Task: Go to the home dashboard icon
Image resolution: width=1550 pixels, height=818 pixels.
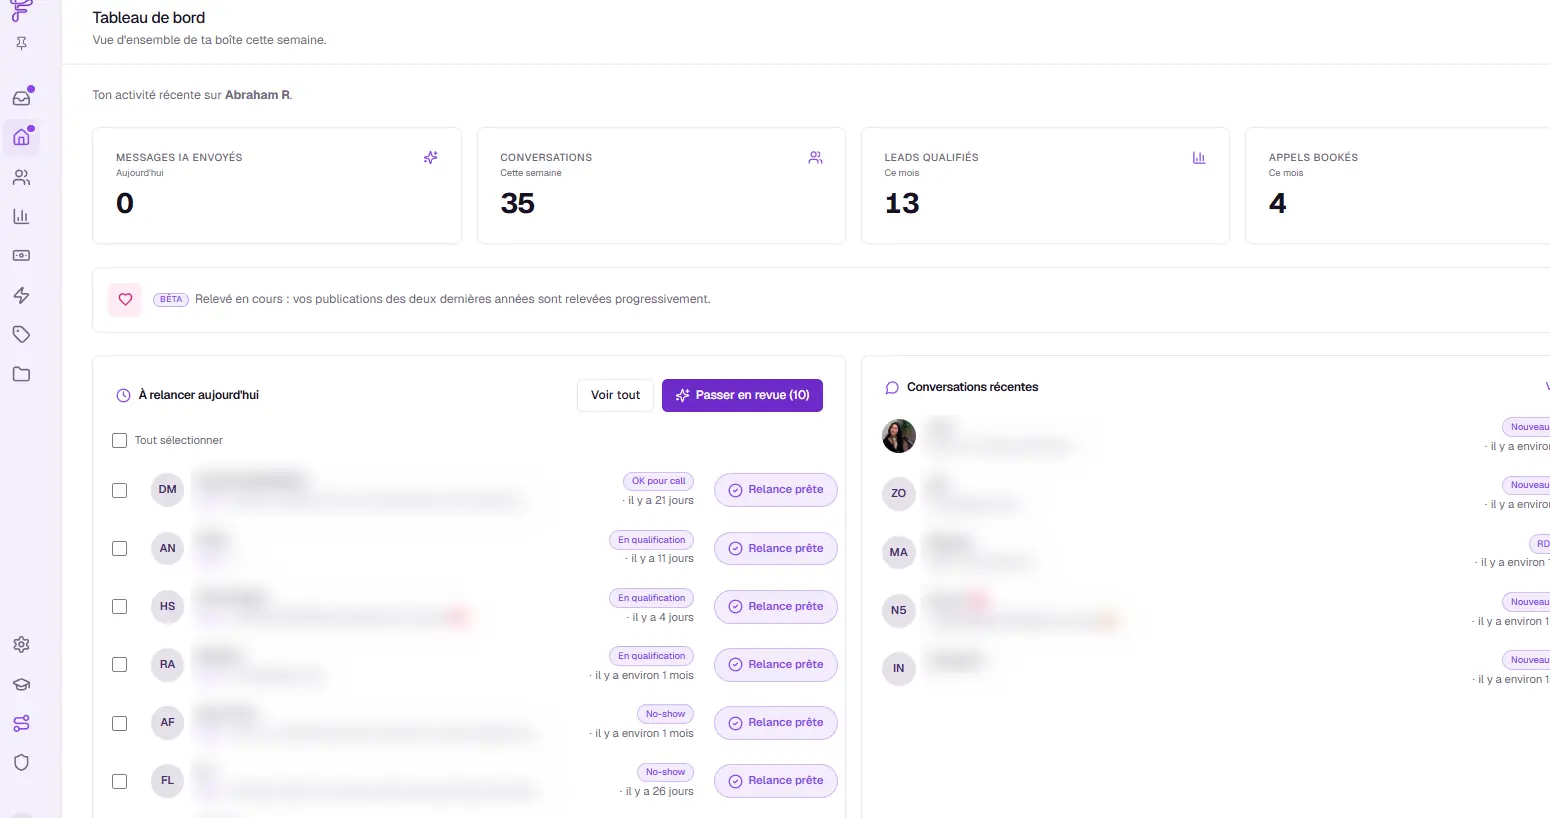Action: [x=21, y=137]
